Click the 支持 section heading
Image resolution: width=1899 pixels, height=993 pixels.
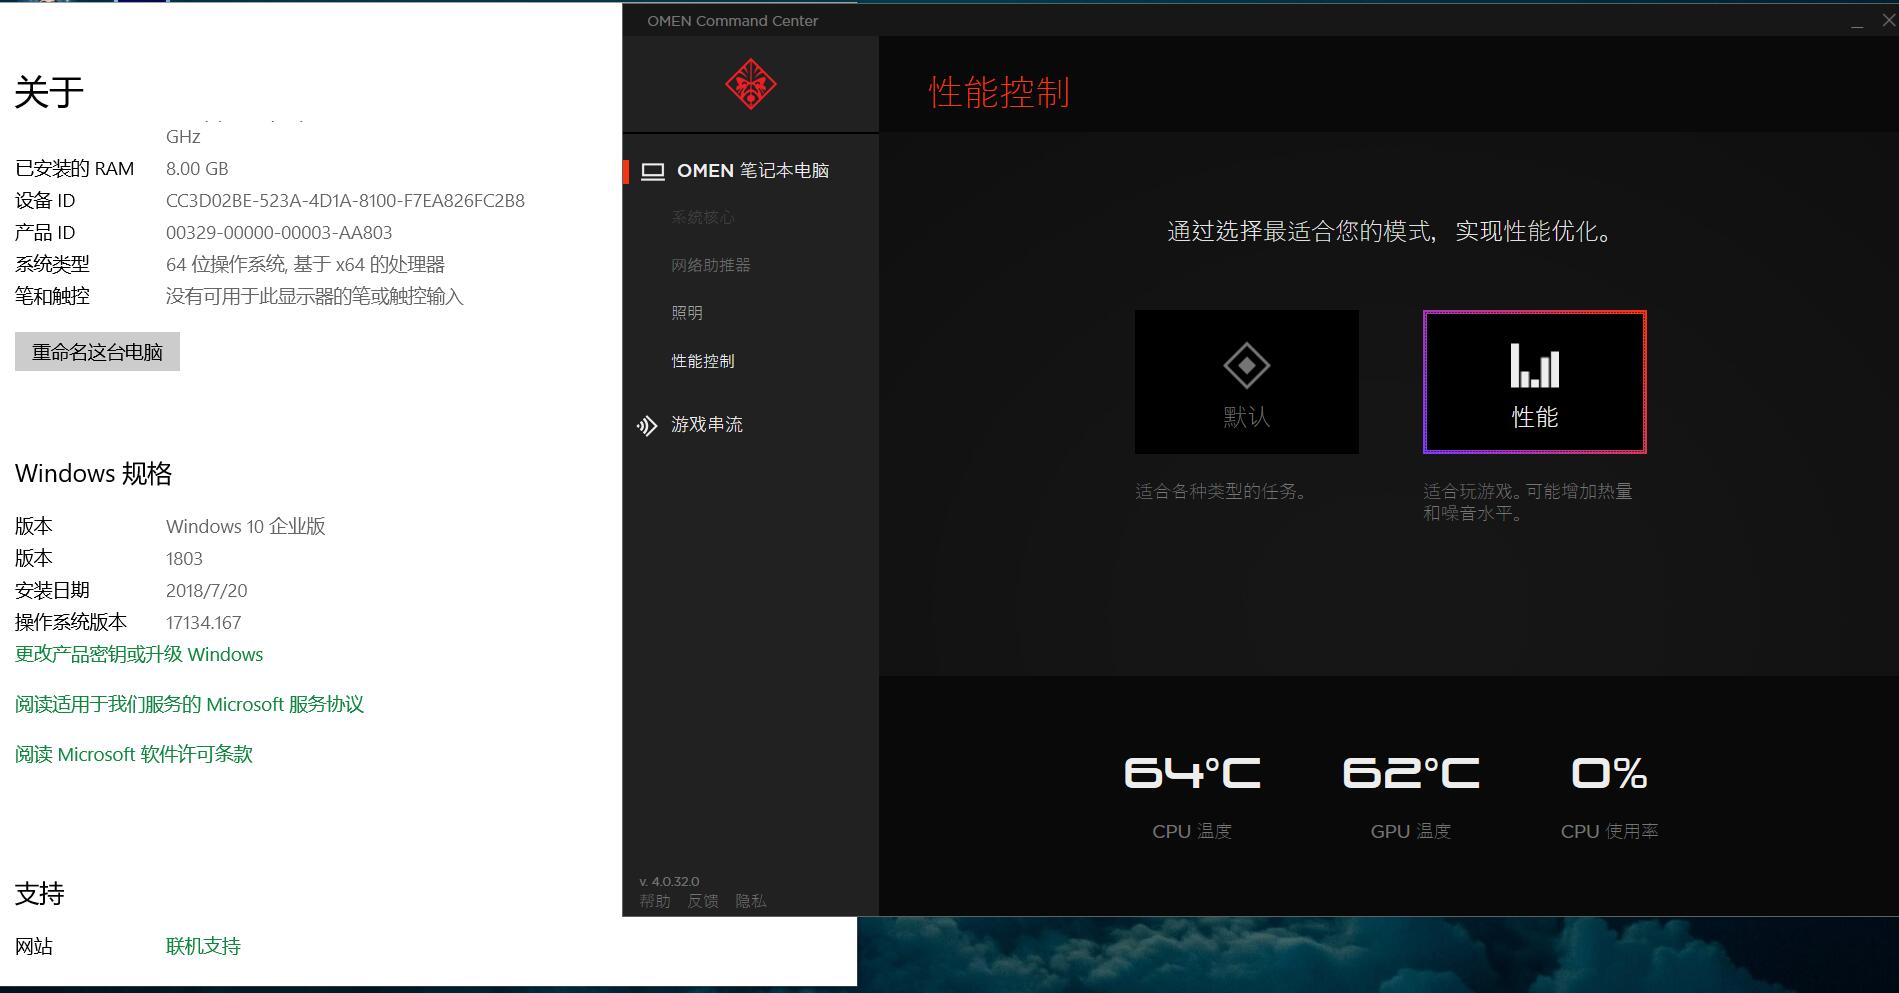(40, 893)
